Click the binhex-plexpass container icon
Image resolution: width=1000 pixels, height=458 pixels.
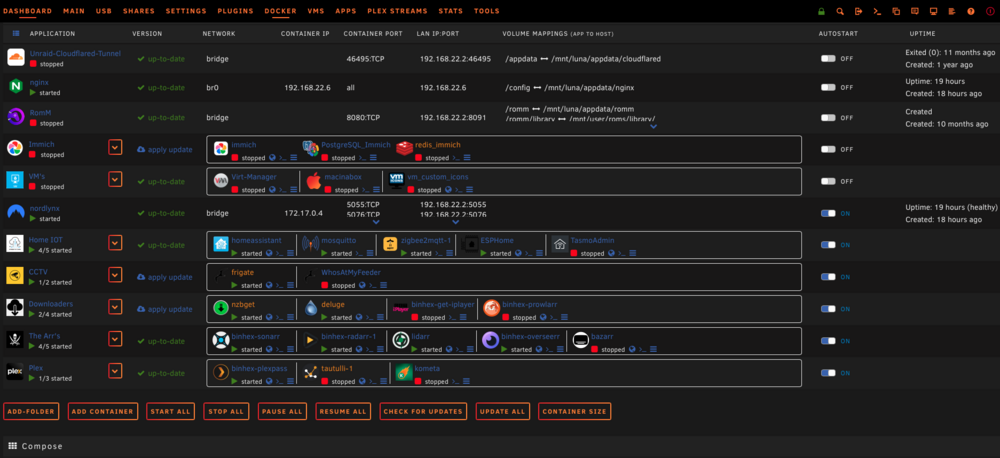click(221, 372)
